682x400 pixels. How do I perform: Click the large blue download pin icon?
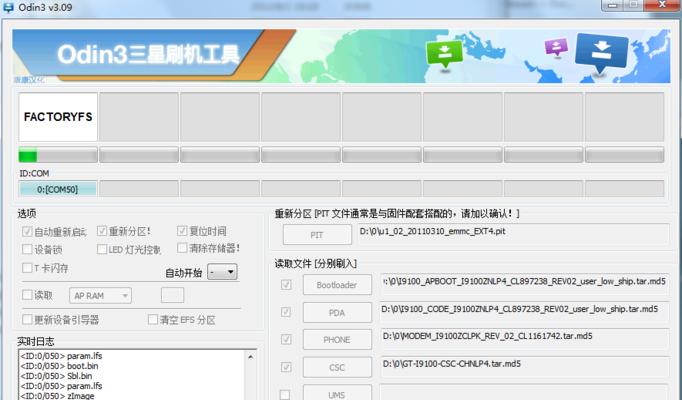602,52
